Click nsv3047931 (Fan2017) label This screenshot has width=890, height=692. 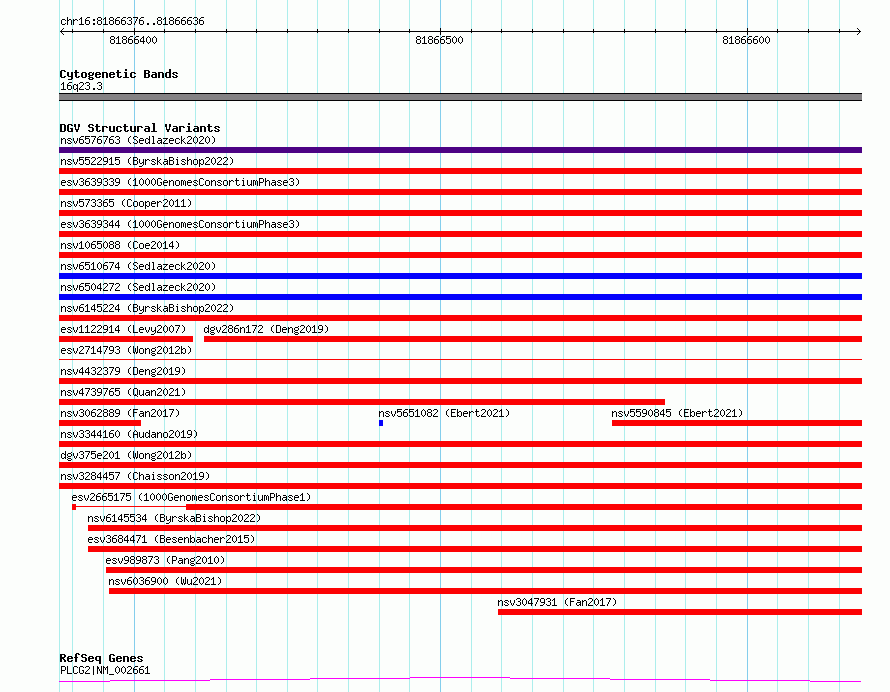tap(557, 602)
